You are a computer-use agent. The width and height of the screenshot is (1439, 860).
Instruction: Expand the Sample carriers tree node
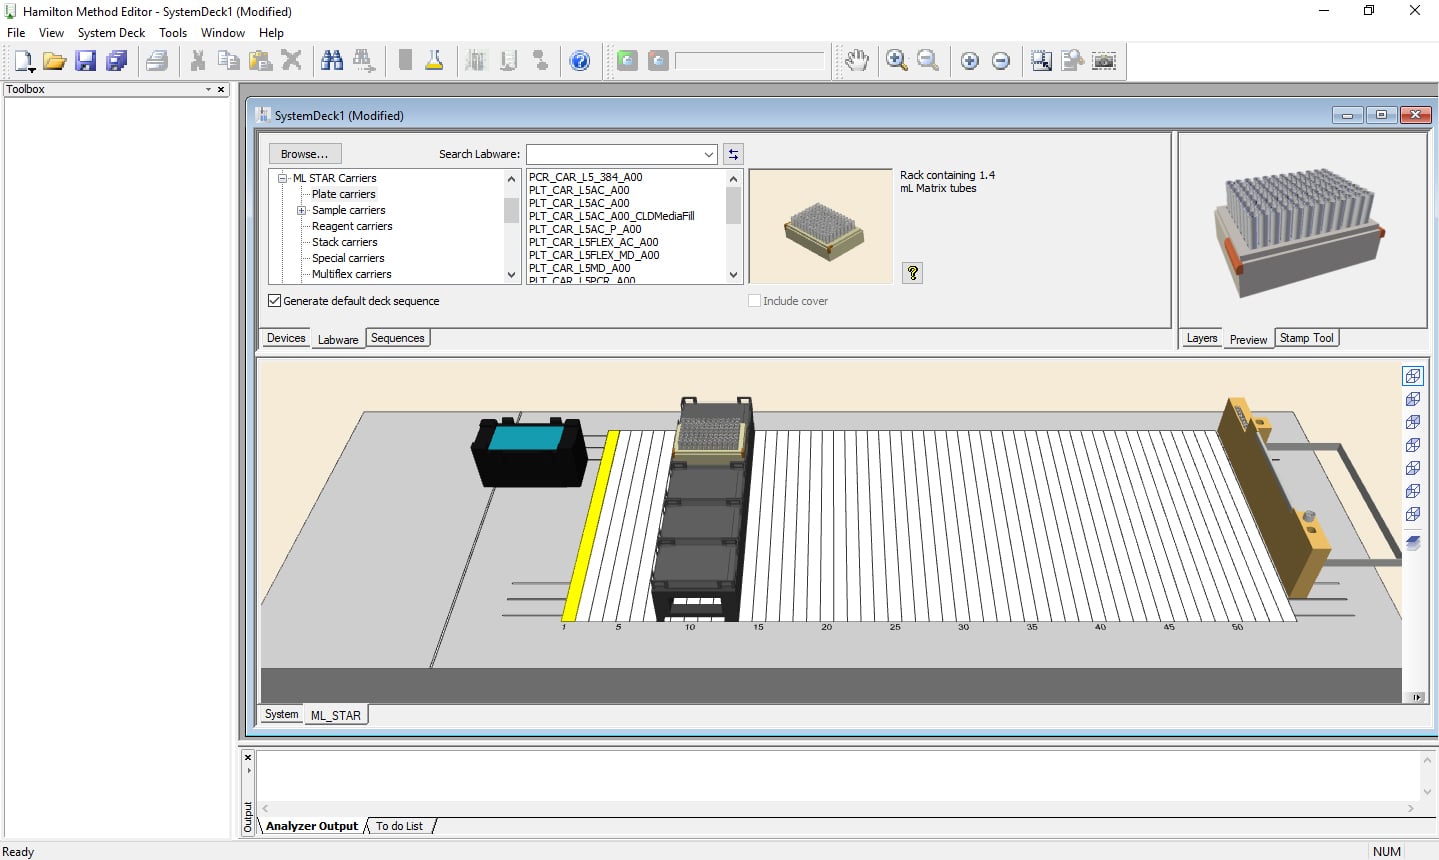click(x=301, y=210)
